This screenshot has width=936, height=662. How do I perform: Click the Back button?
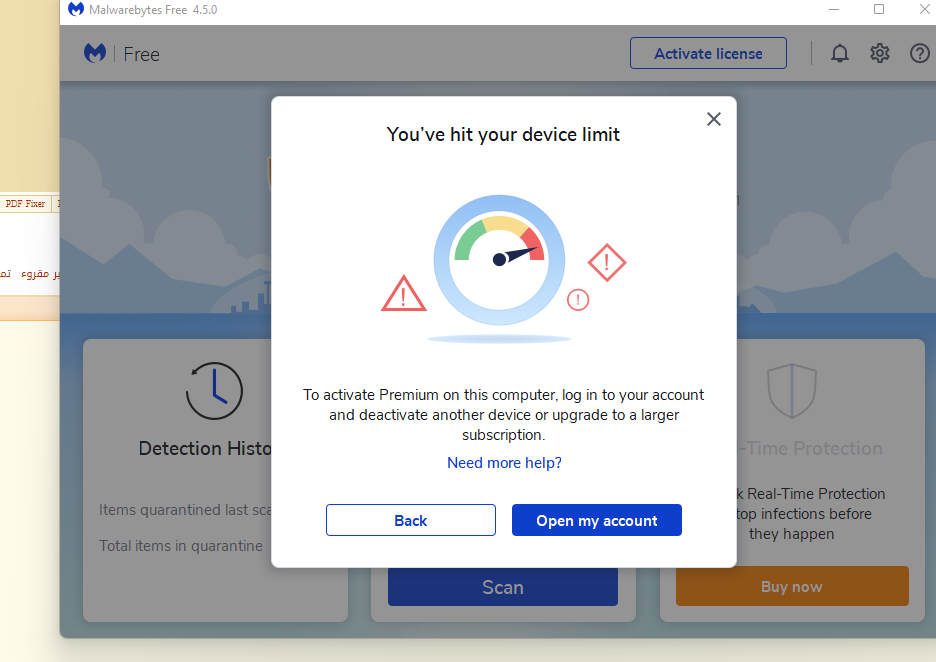click(x=411, y=520)
